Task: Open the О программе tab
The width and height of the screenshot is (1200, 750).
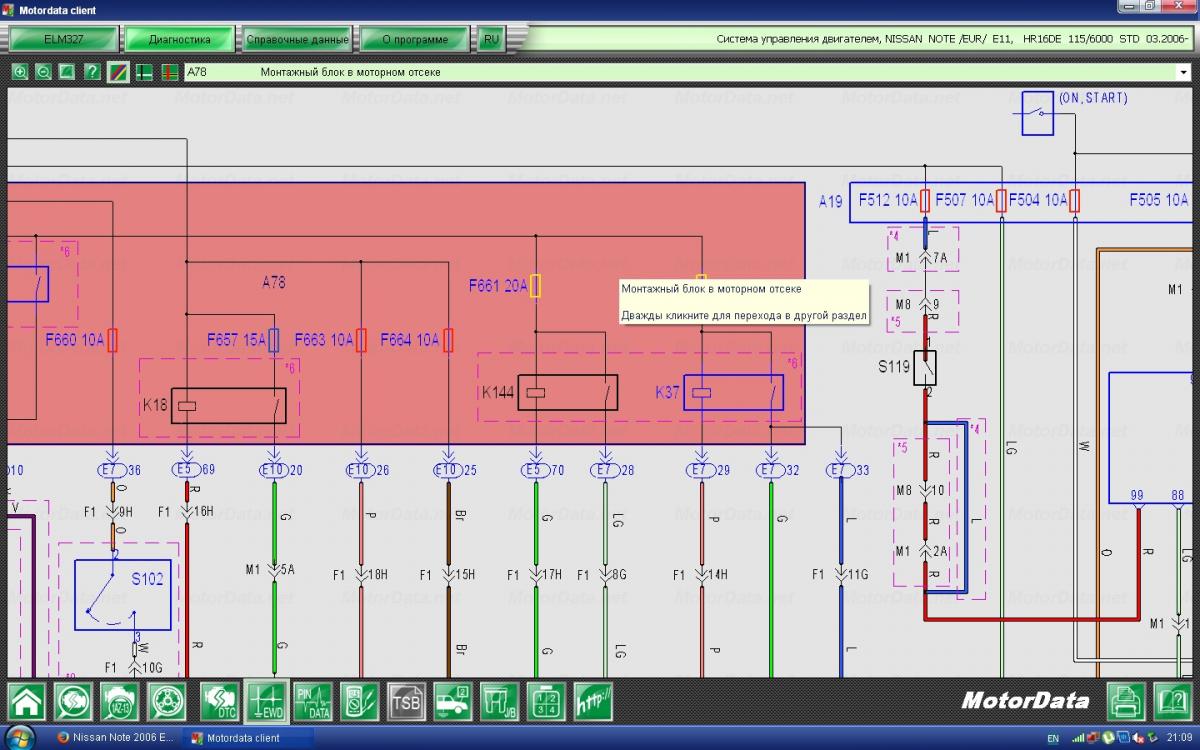Action: [414, 40]
